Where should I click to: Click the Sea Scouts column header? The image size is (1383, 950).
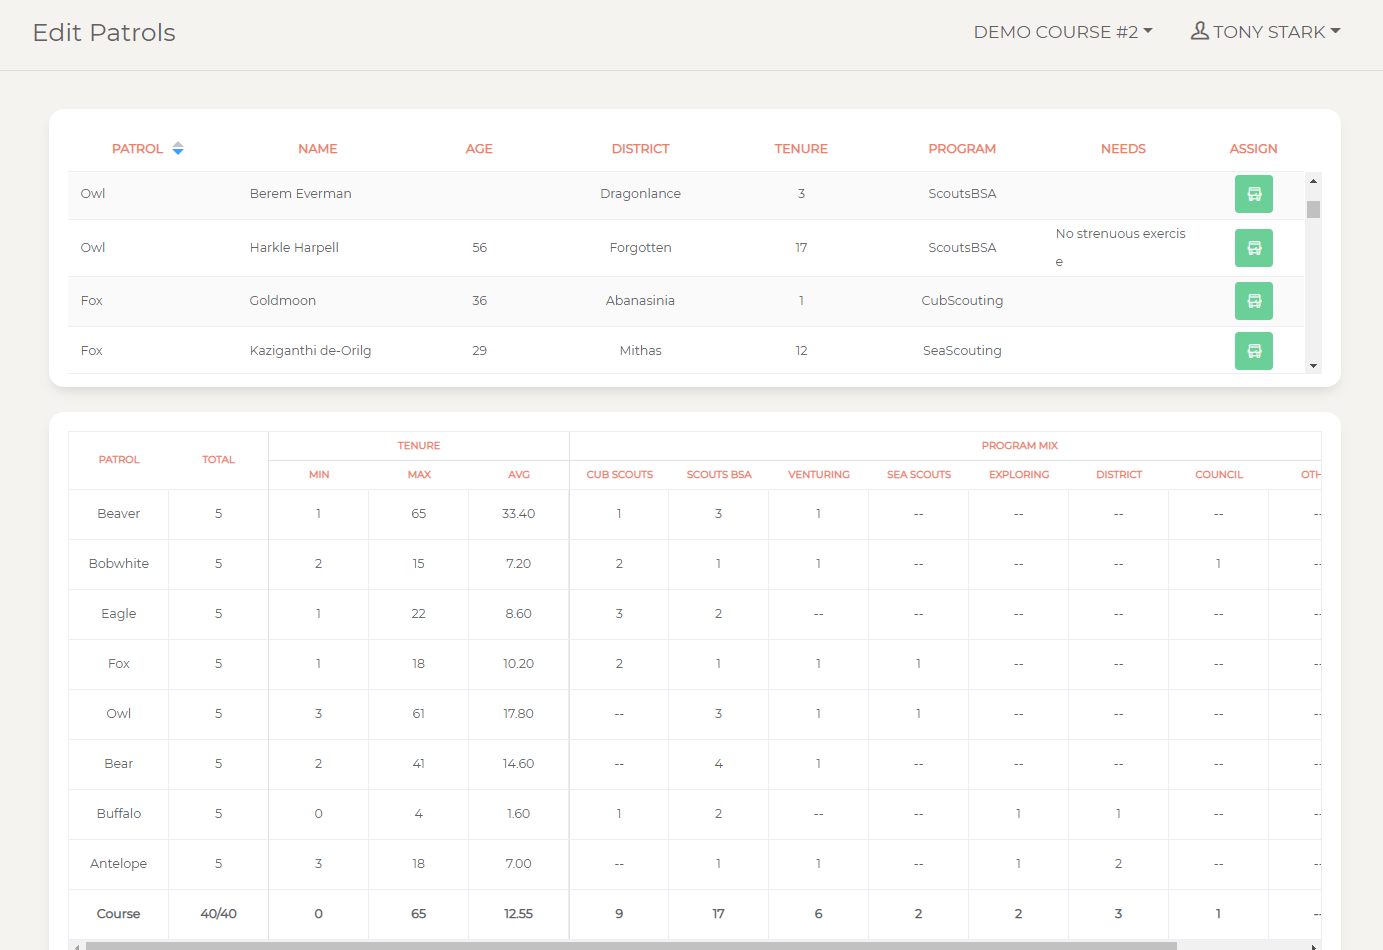click(x=918, y=475)
